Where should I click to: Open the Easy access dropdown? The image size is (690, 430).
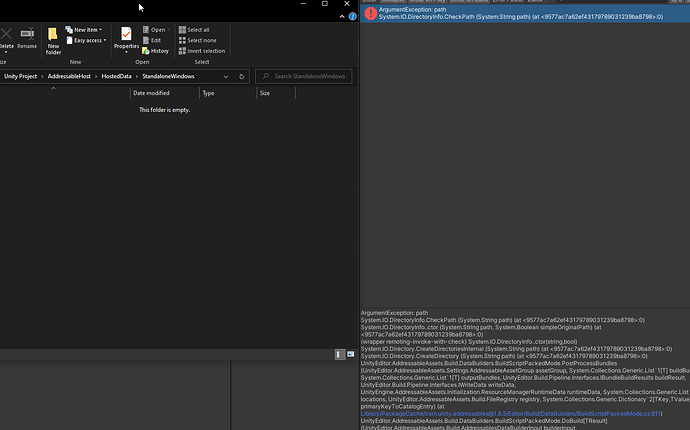pos(86,40)
